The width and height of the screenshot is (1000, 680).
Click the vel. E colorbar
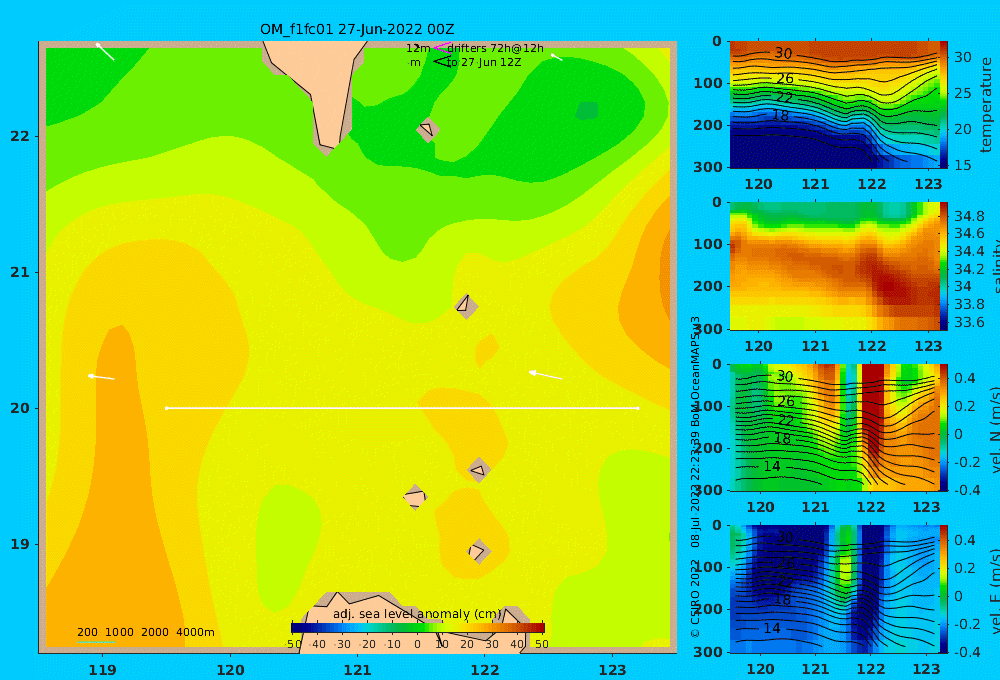tap(943, 589)
